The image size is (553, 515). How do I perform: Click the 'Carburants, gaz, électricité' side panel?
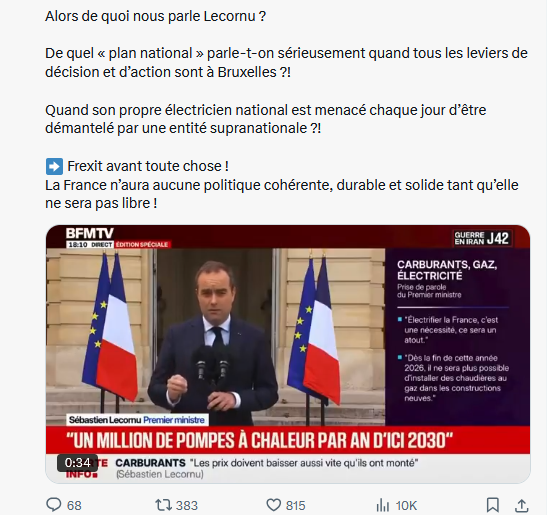point(457,337)
